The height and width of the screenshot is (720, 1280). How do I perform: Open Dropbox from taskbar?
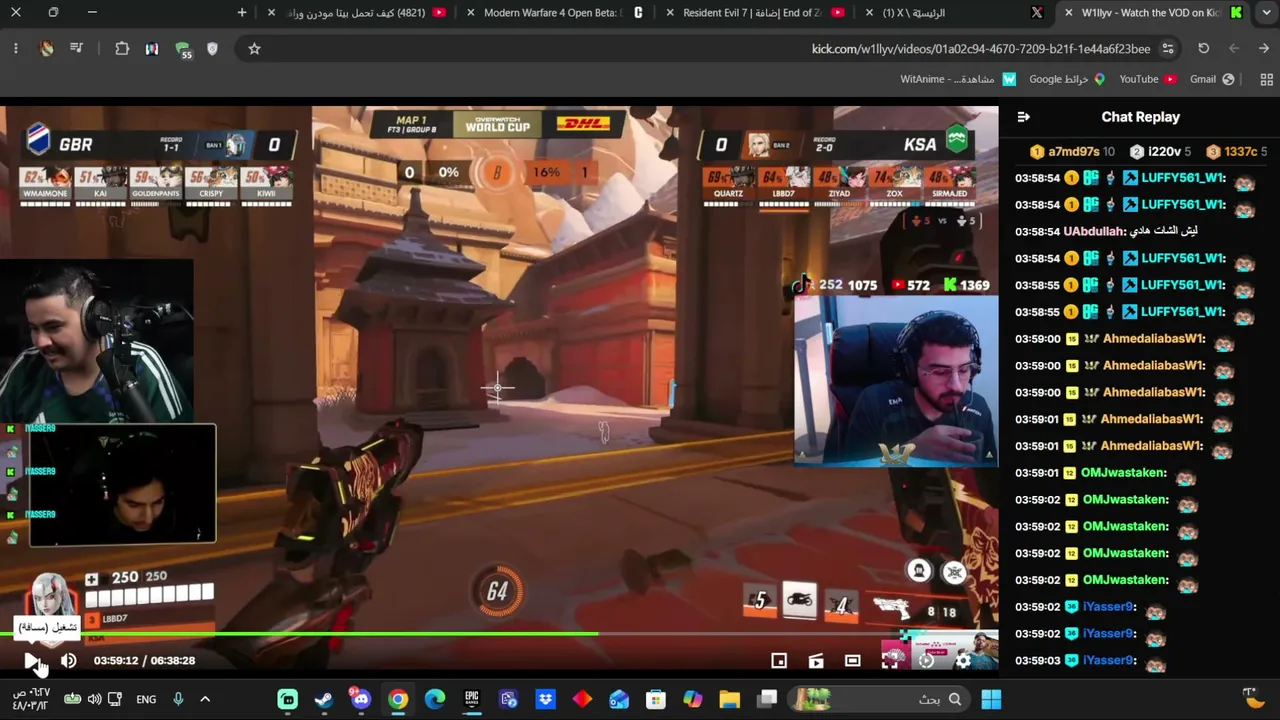(x=545, y=699)
